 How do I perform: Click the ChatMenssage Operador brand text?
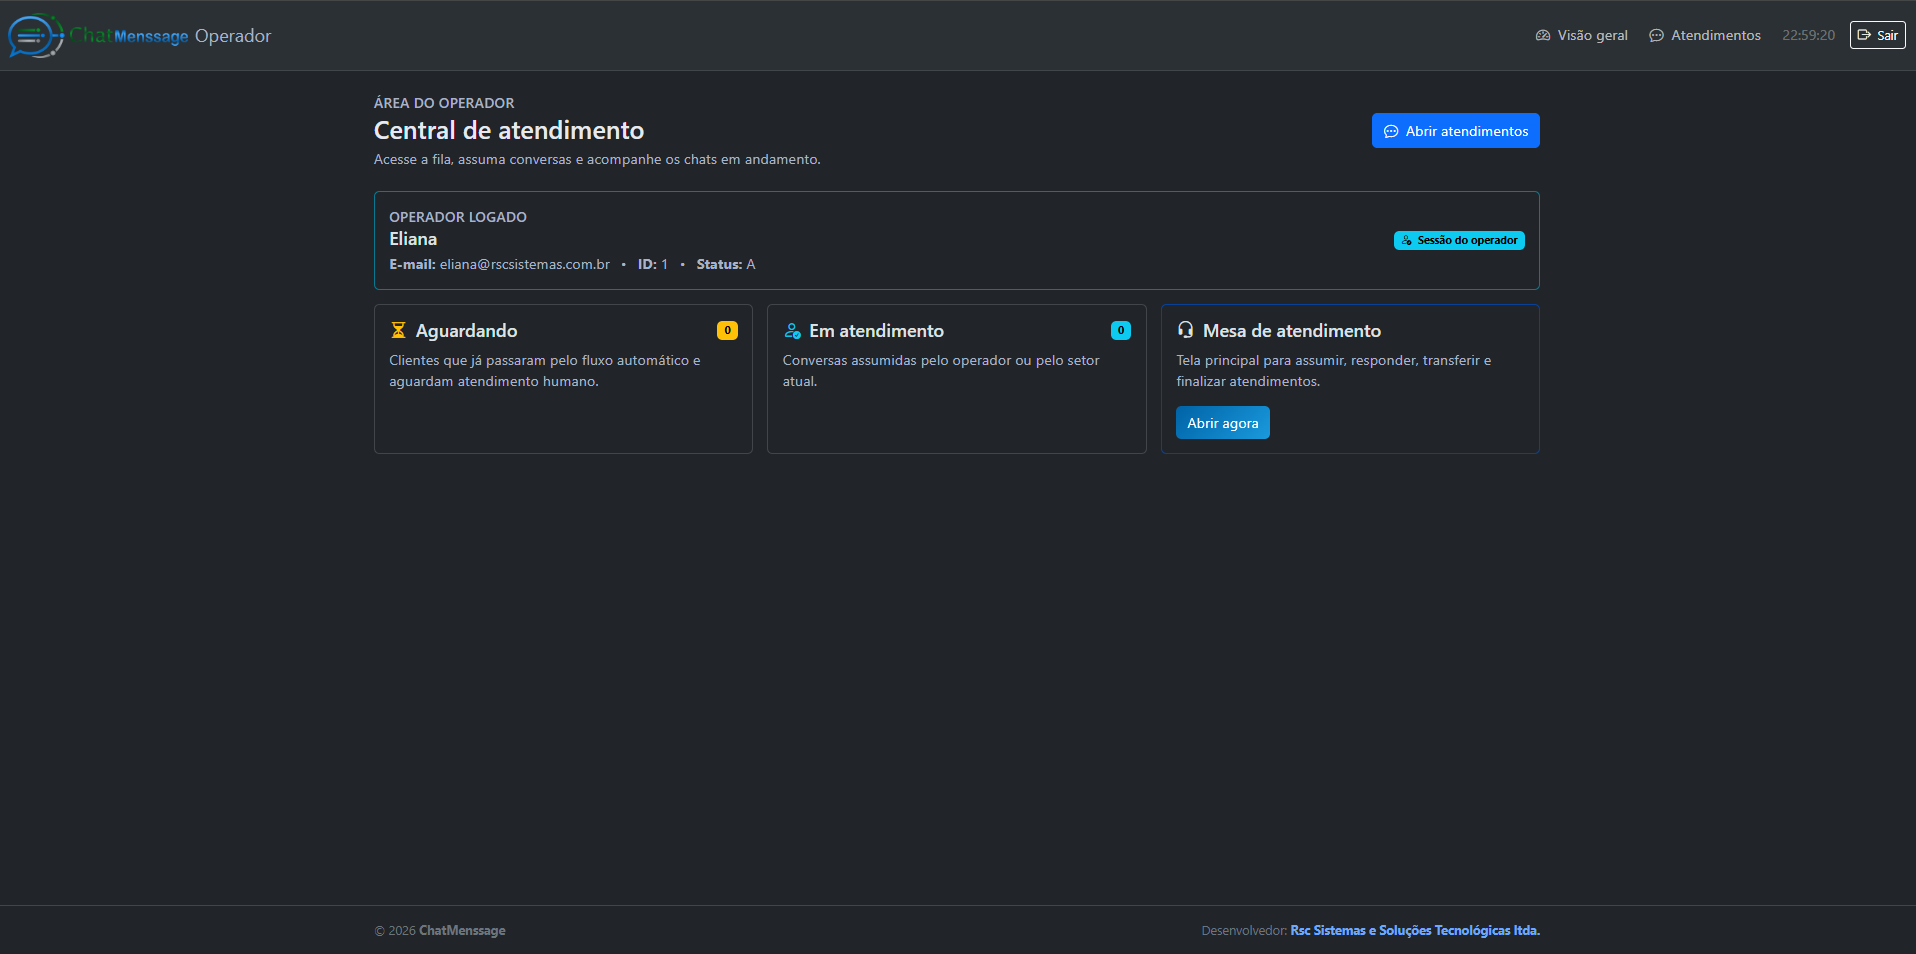(170, 36)
